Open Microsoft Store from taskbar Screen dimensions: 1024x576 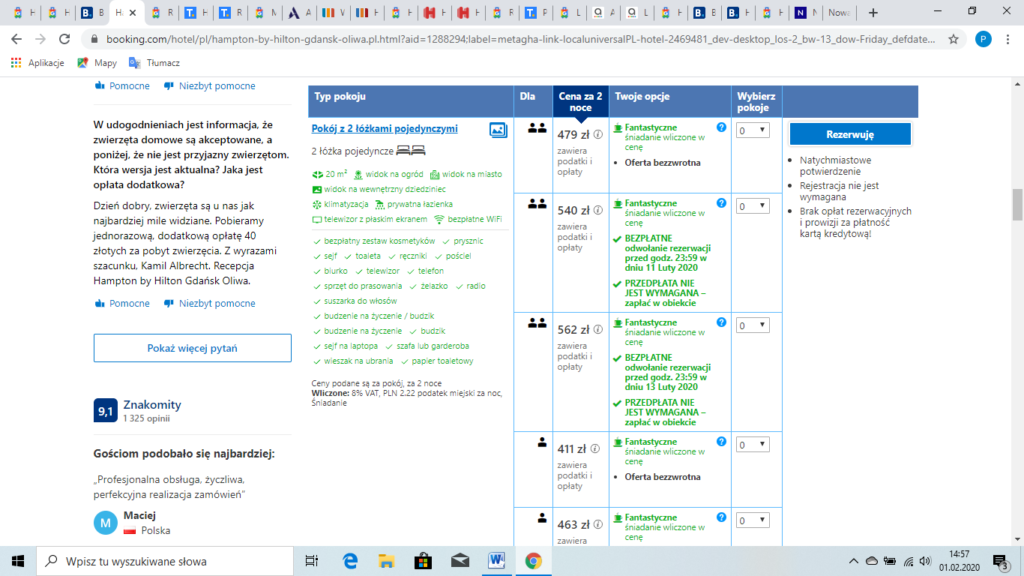(x=423, y=561)
